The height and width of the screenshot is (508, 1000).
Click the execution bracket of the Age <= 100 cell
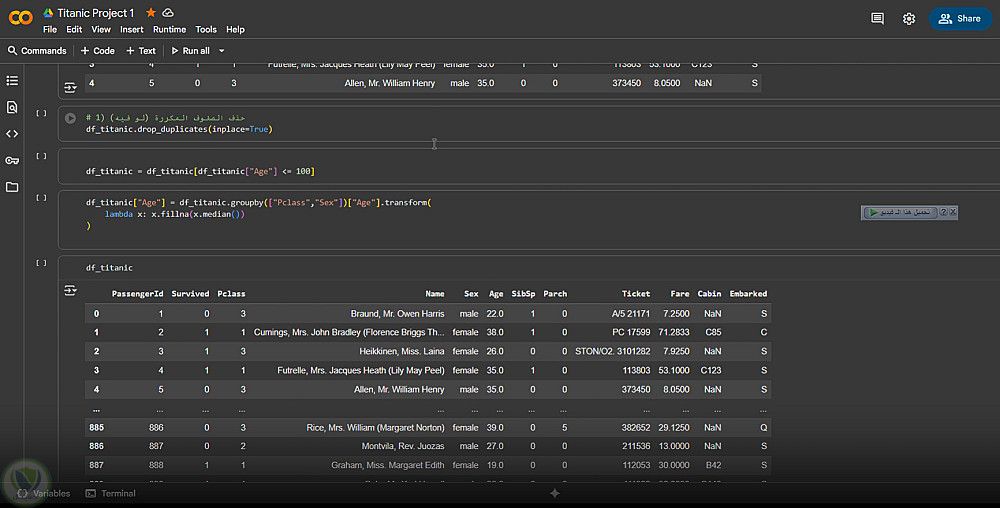coord(41,156)
